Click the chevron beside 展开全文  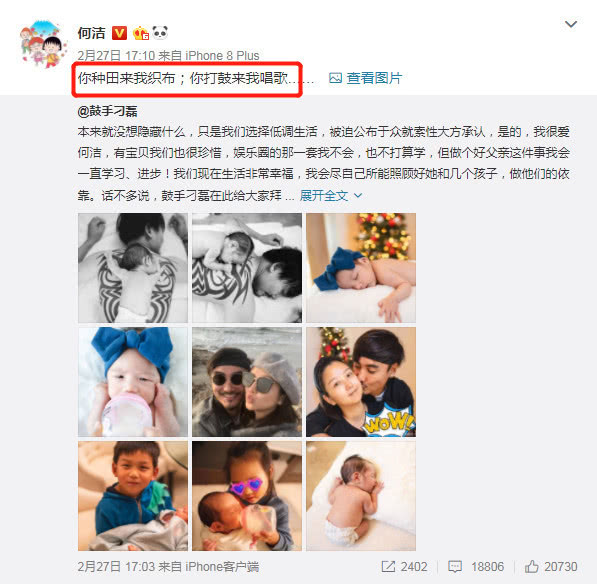tap(358, 196)
